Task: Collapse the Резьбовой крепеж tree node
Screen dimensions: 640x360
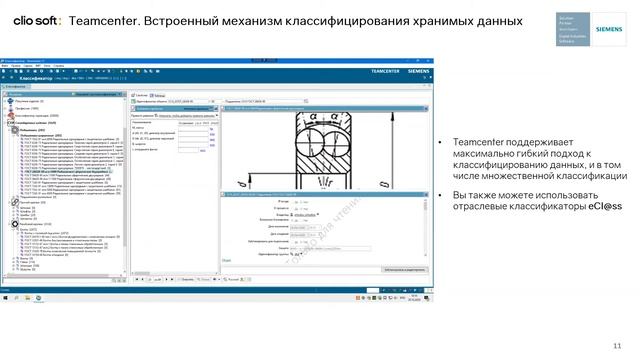Action: pos(9,224)
